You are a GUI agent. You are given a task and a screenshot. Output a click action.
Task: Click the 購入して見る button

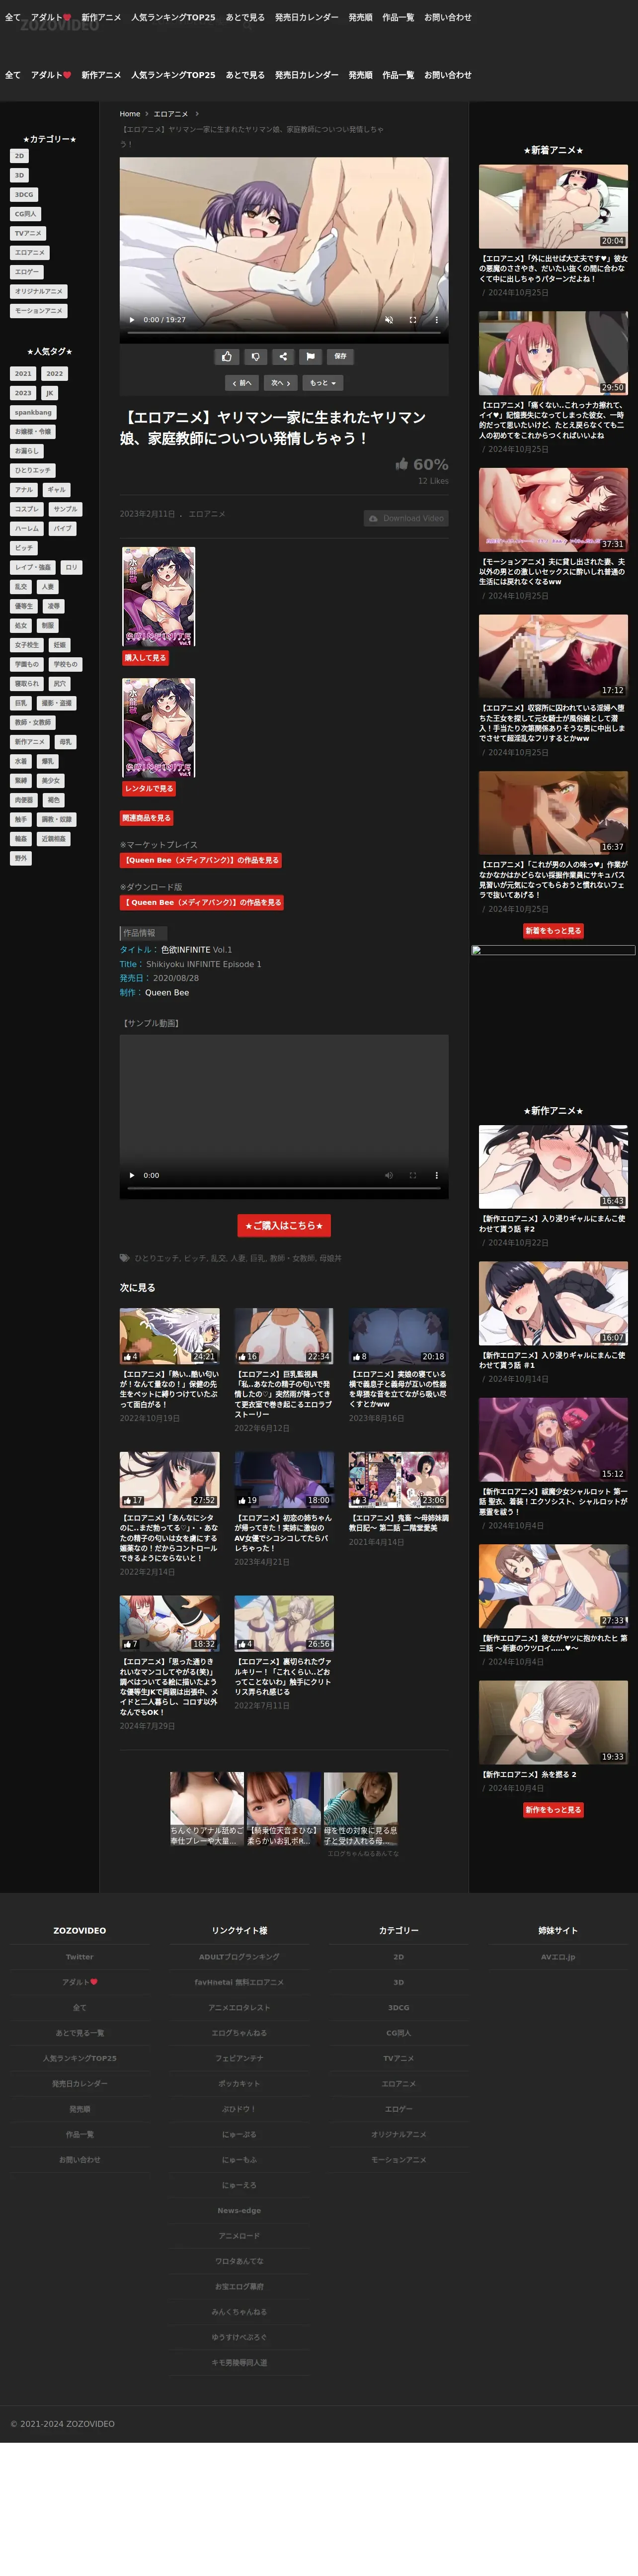145,658
